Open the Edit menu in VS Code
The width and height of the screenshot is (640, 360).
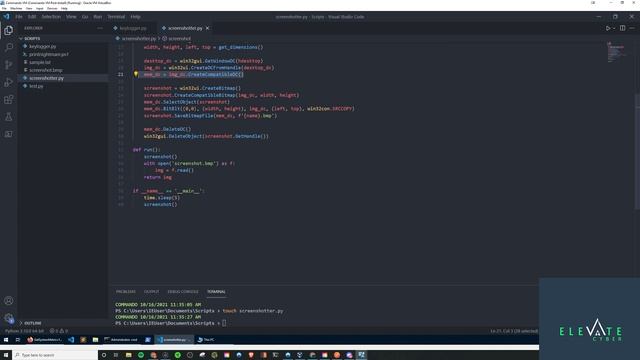click(32, 17)
